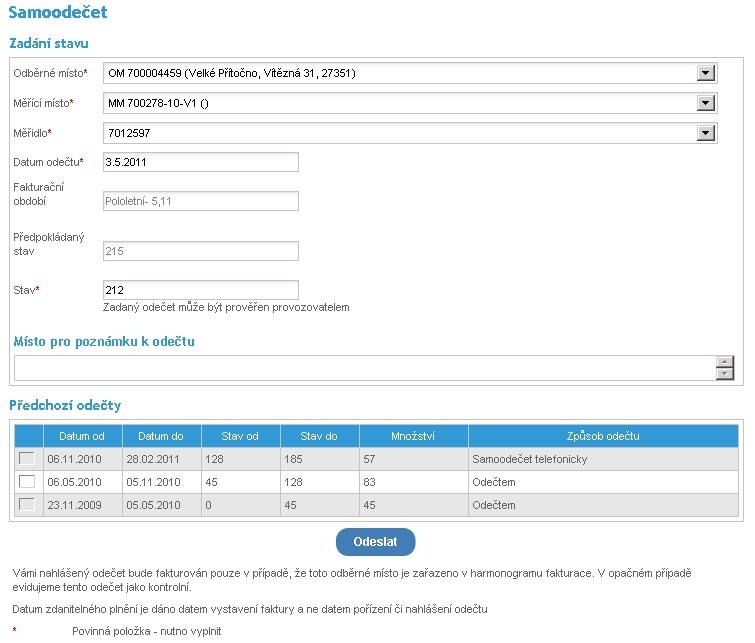Click the Stav do column header
Screen dimensions: 755x643
pos(320,436)
